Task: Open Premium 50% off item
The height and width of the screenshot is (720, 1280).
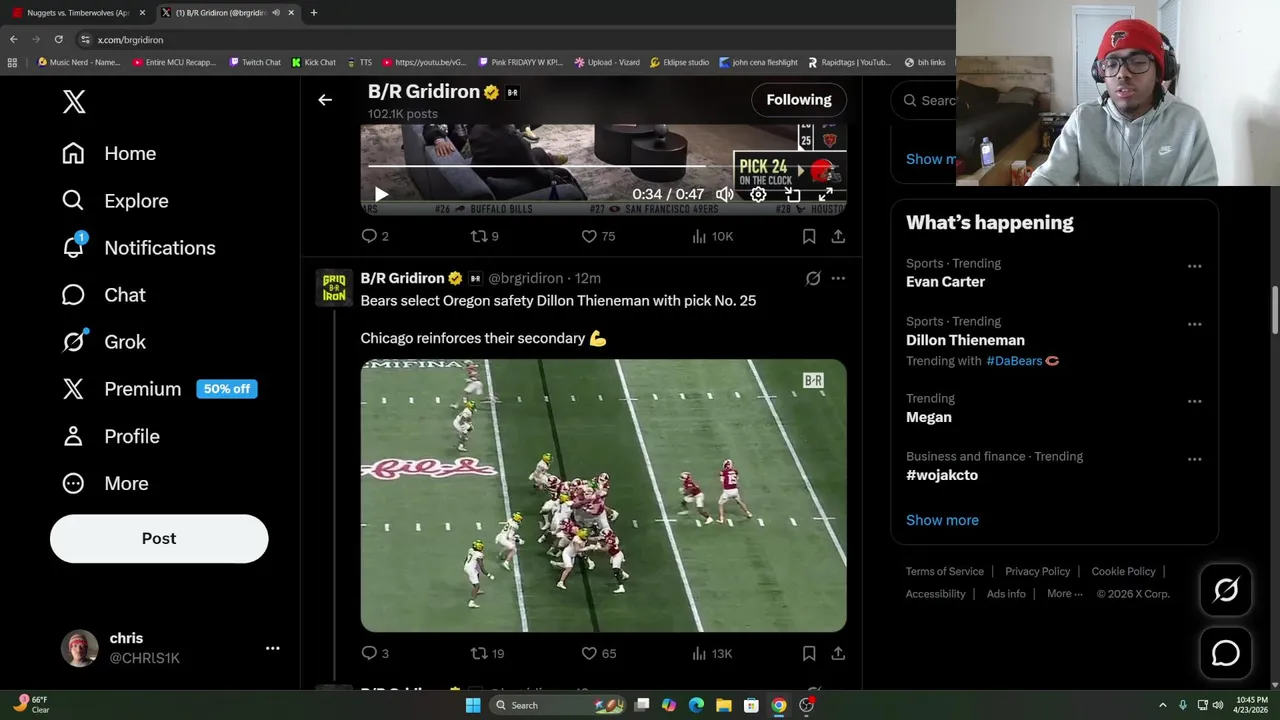Action: 160,388
